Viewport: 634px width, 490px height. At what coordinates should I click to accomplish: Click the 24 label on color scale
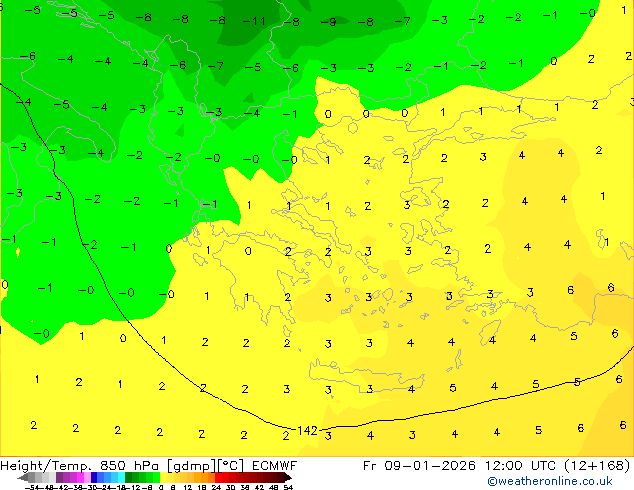pyautogui.click(x=216, y=487)
